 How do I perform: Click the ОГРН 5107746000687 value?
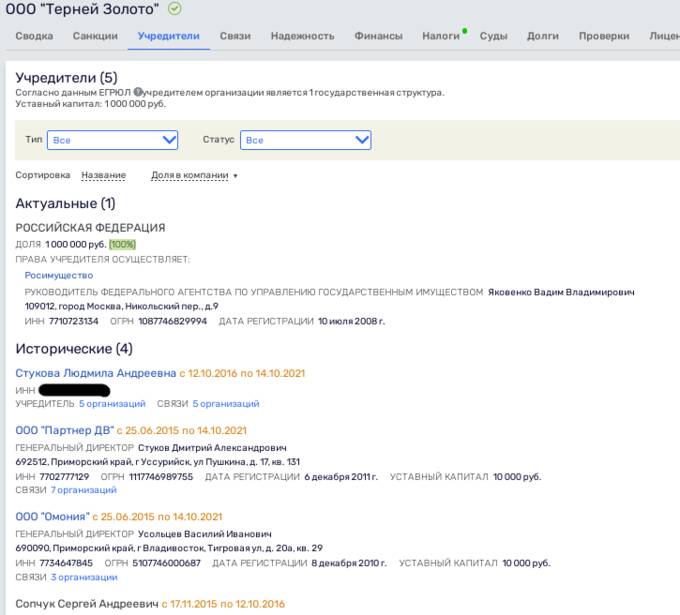coord(167,563)
